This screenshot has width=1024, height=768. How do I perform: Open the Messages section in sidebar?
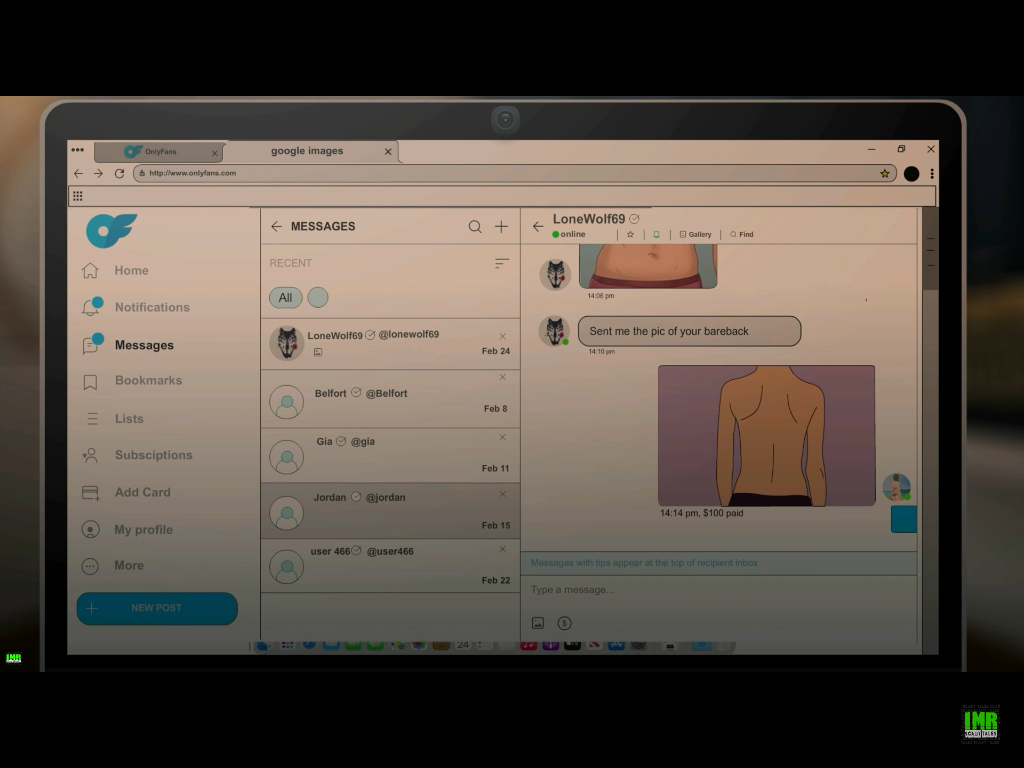tap(129, 345)
